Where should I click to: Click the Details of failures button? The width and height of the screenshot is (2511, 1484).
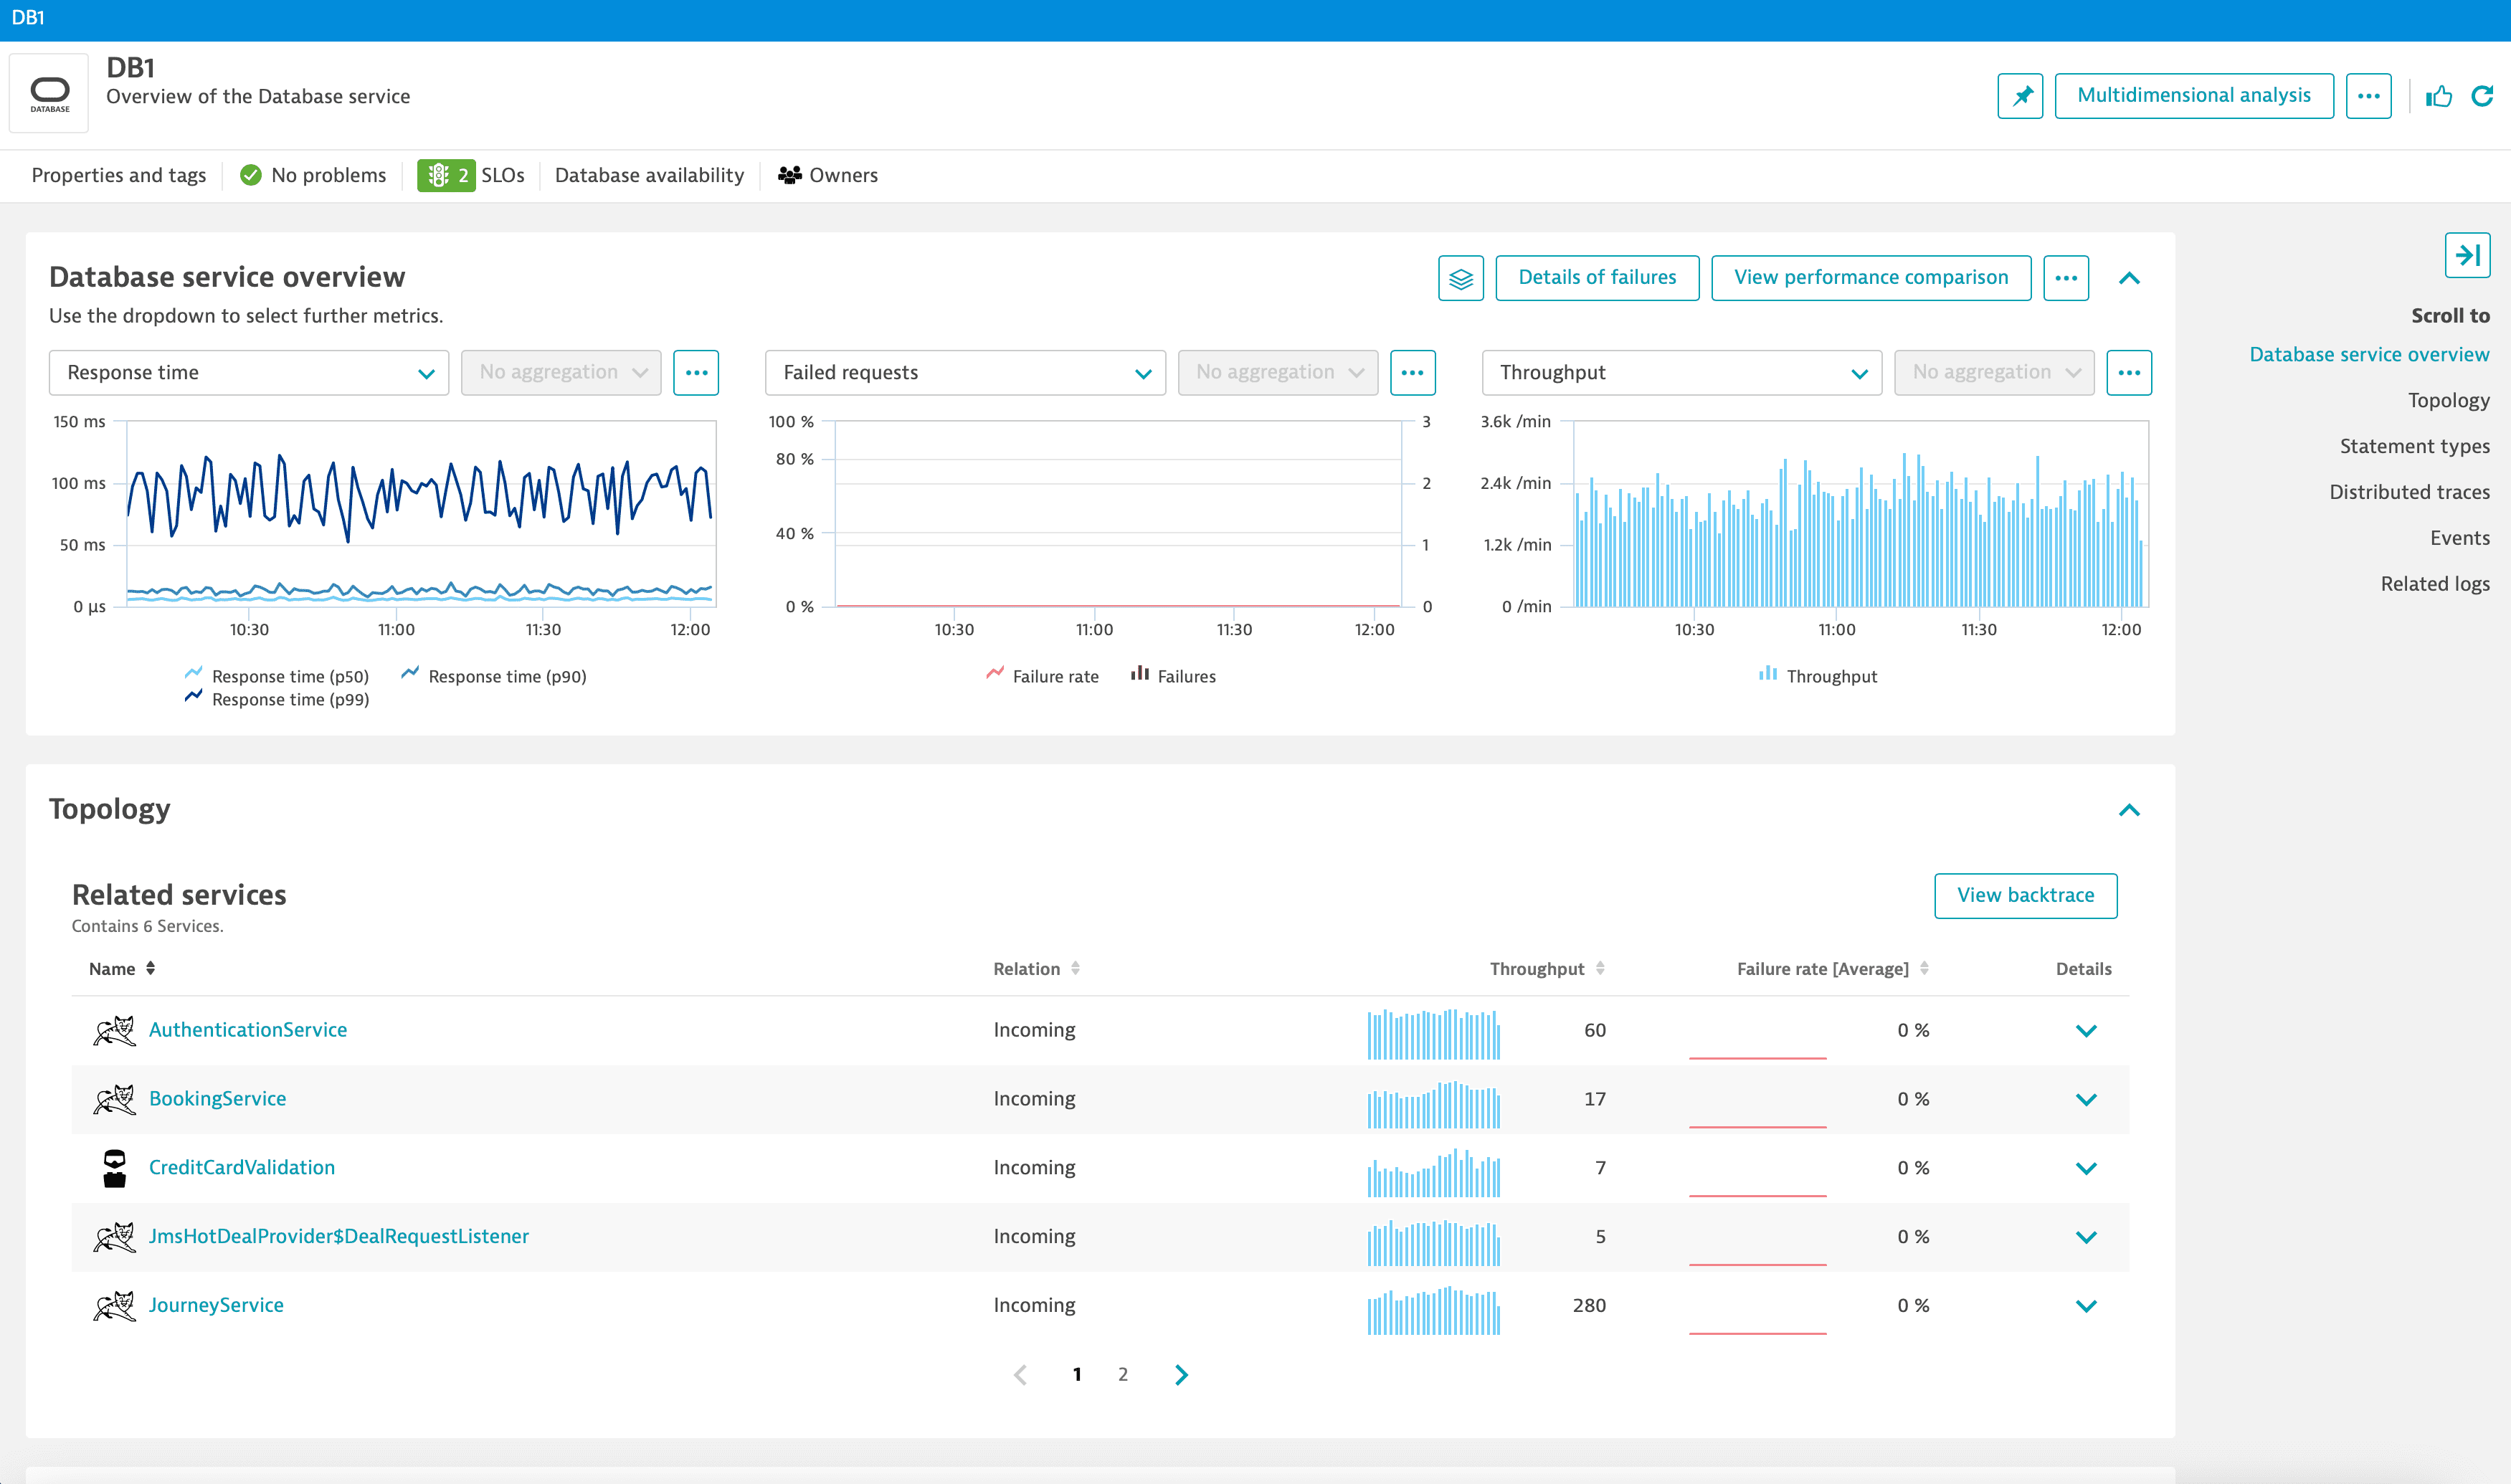1595,277
